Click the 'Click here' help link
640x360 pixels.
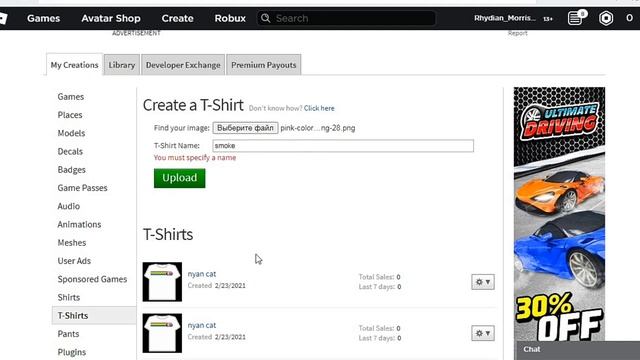pyautogui.click(x=319, y=108)
